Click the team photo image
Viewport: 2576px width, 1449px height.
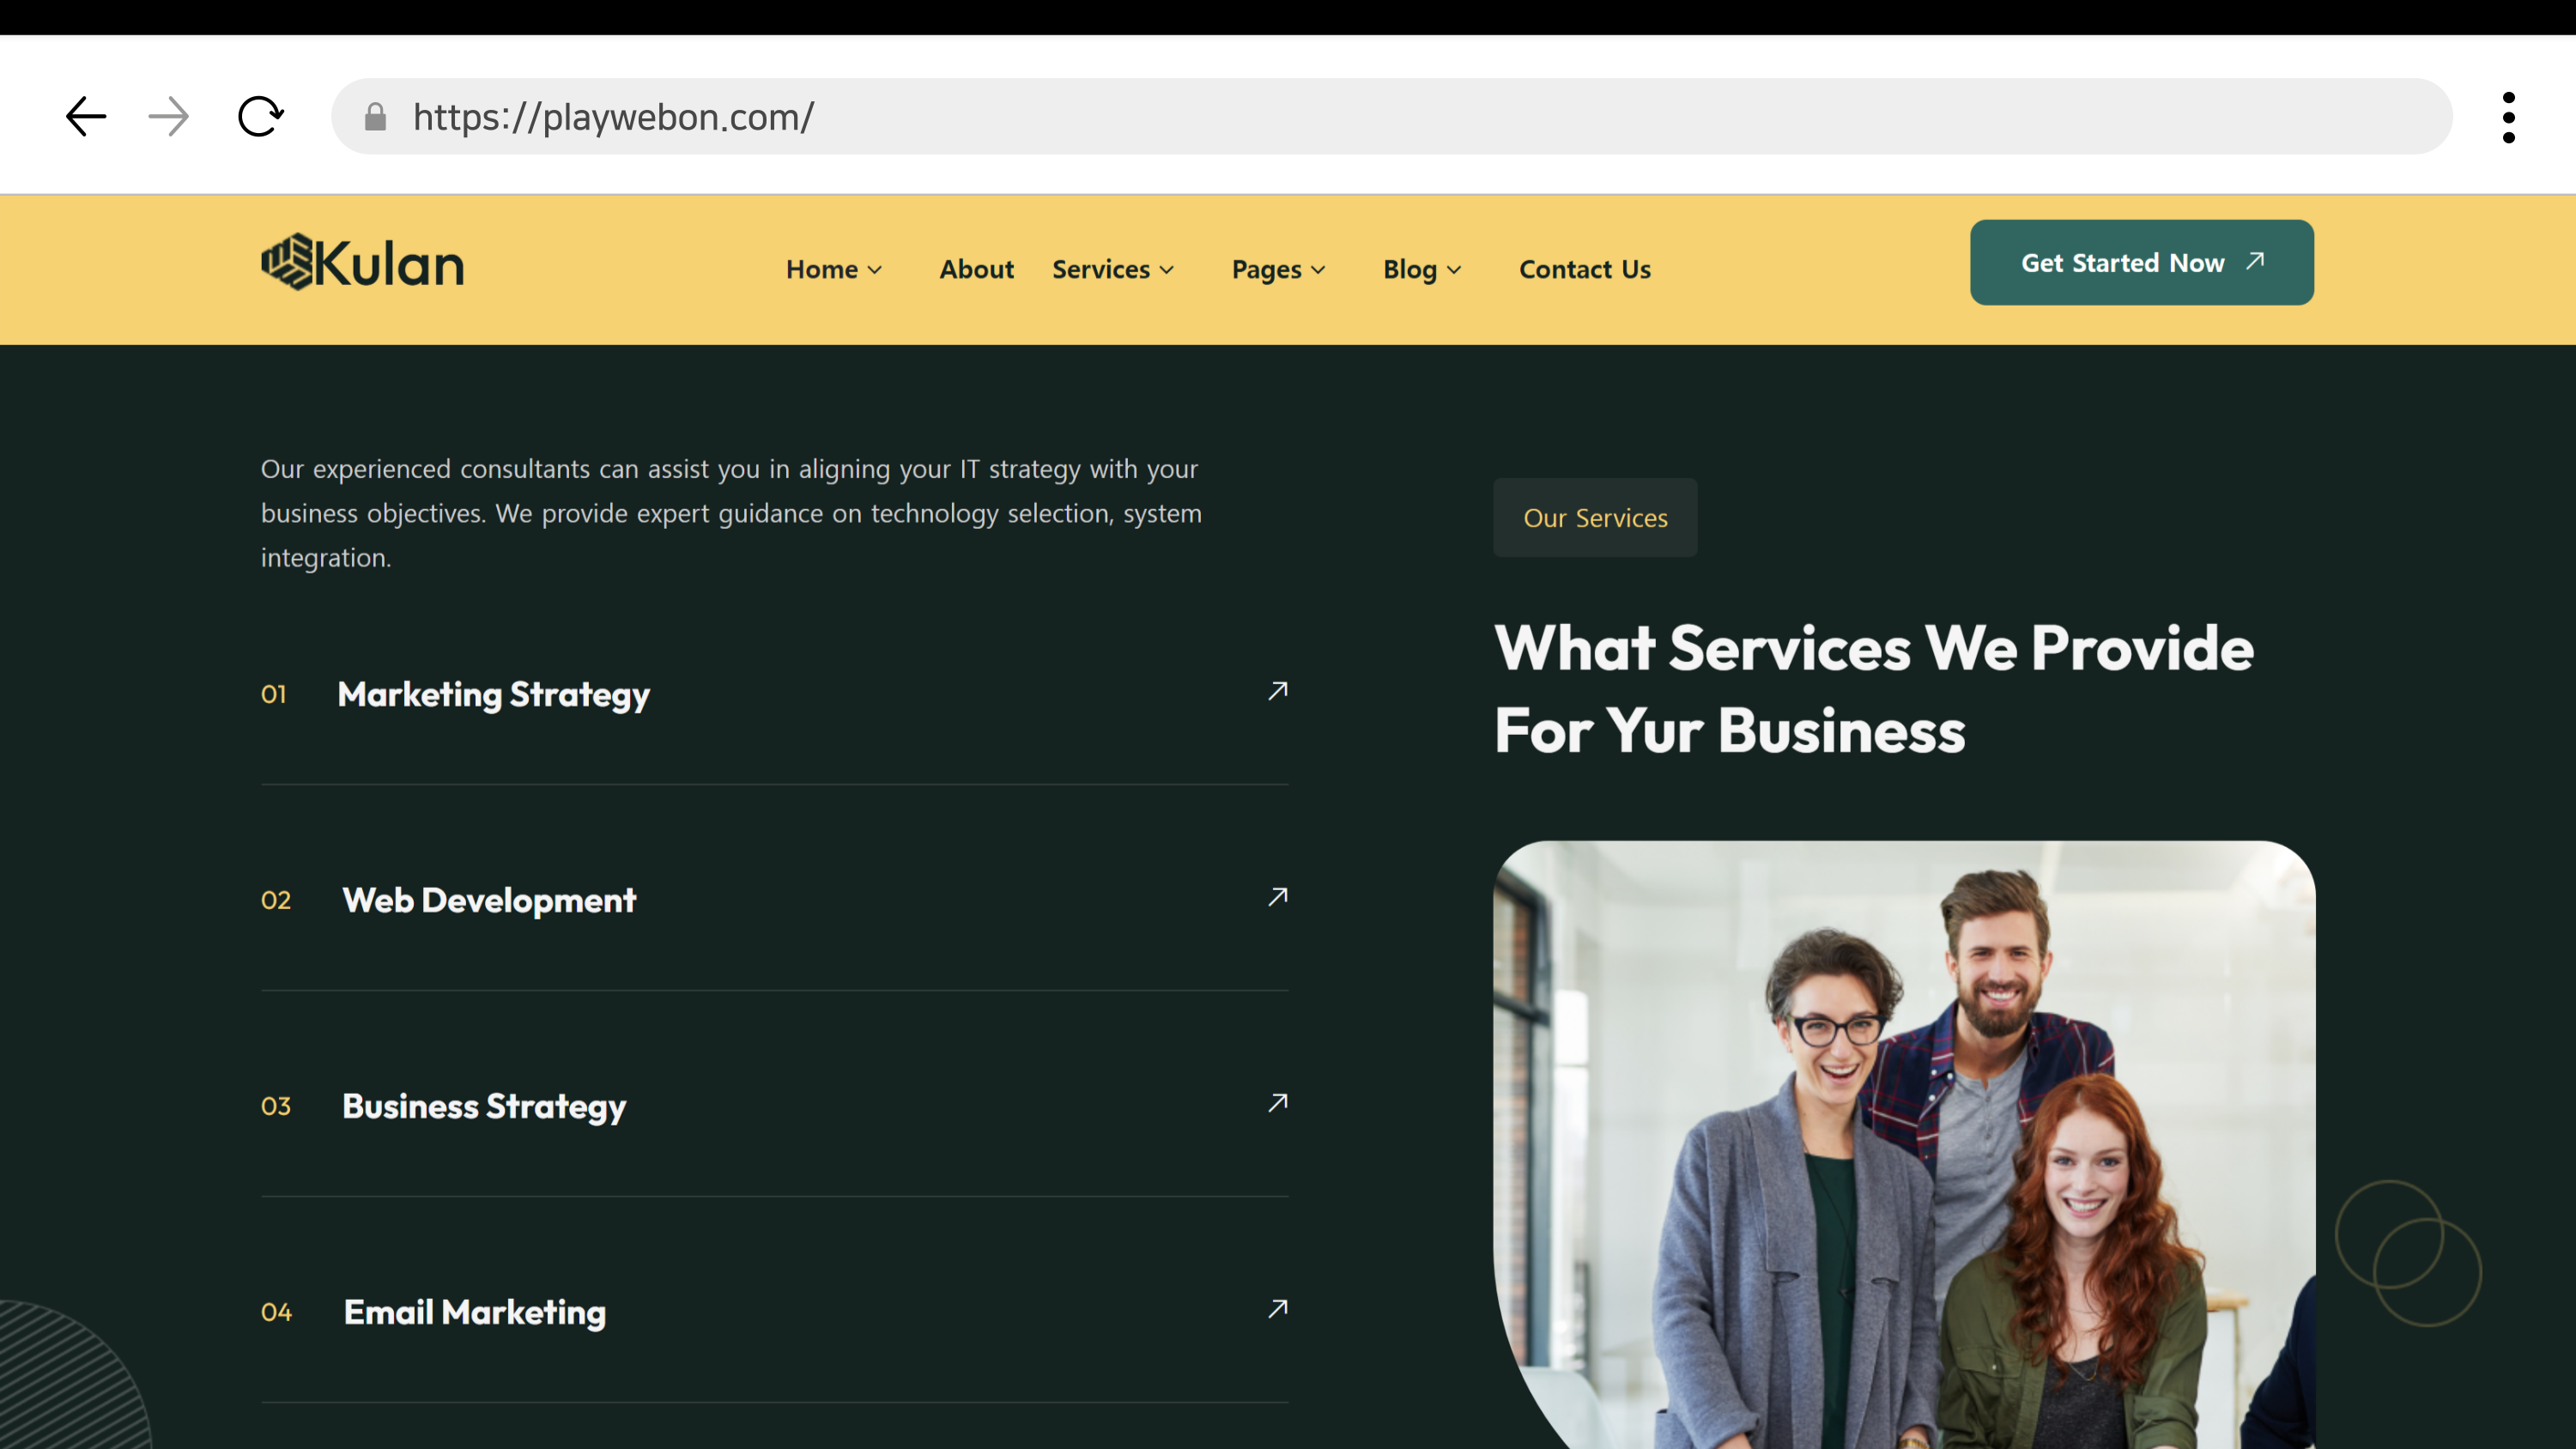tap(1903, 1145)
